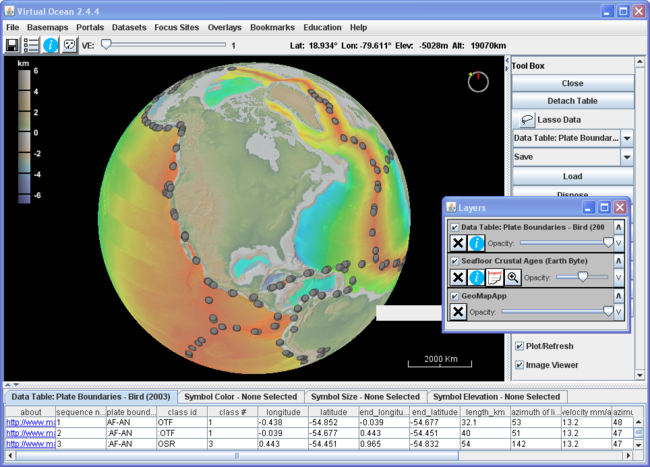This screenshot has width=650, height=467.
Task: Select the Lasso Data tool icon
Action: tap(526, 119)
